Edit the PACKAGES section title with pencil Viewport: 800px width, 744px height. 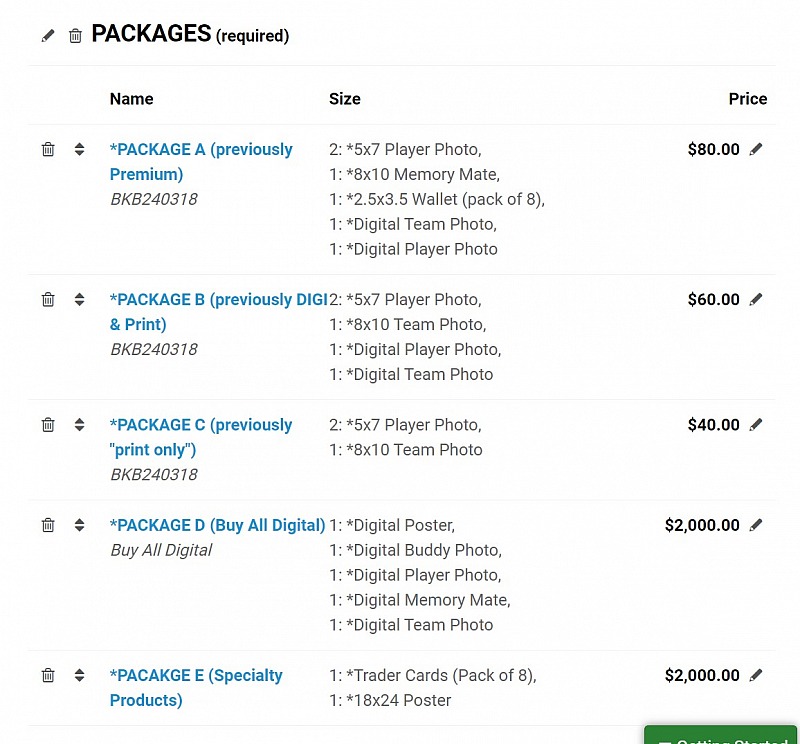[x=48, y=36]
